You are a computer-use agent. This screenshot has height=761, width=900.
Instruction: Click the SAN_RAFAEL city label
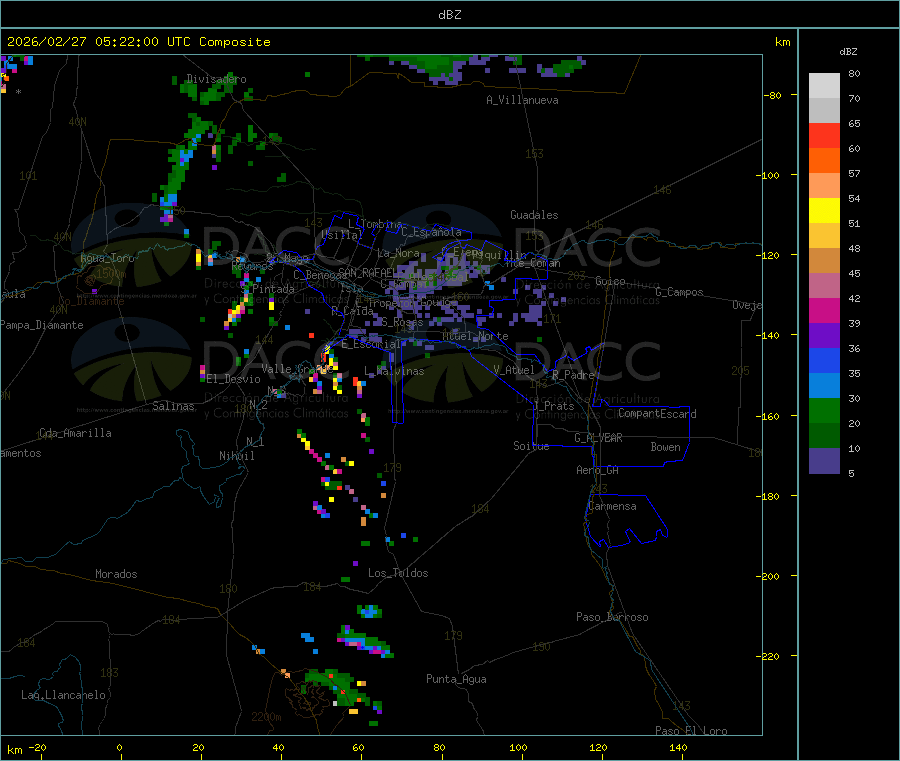pos(367,272)
